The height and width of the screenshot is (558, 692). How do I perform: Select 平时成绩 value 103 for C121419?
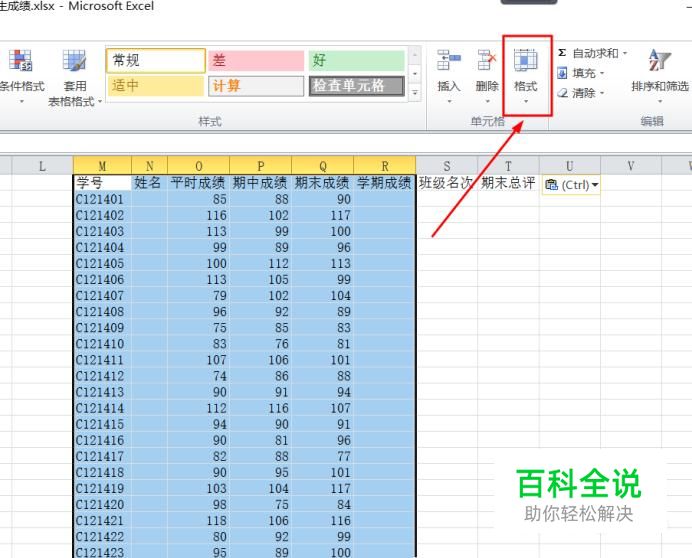point(199,489)
